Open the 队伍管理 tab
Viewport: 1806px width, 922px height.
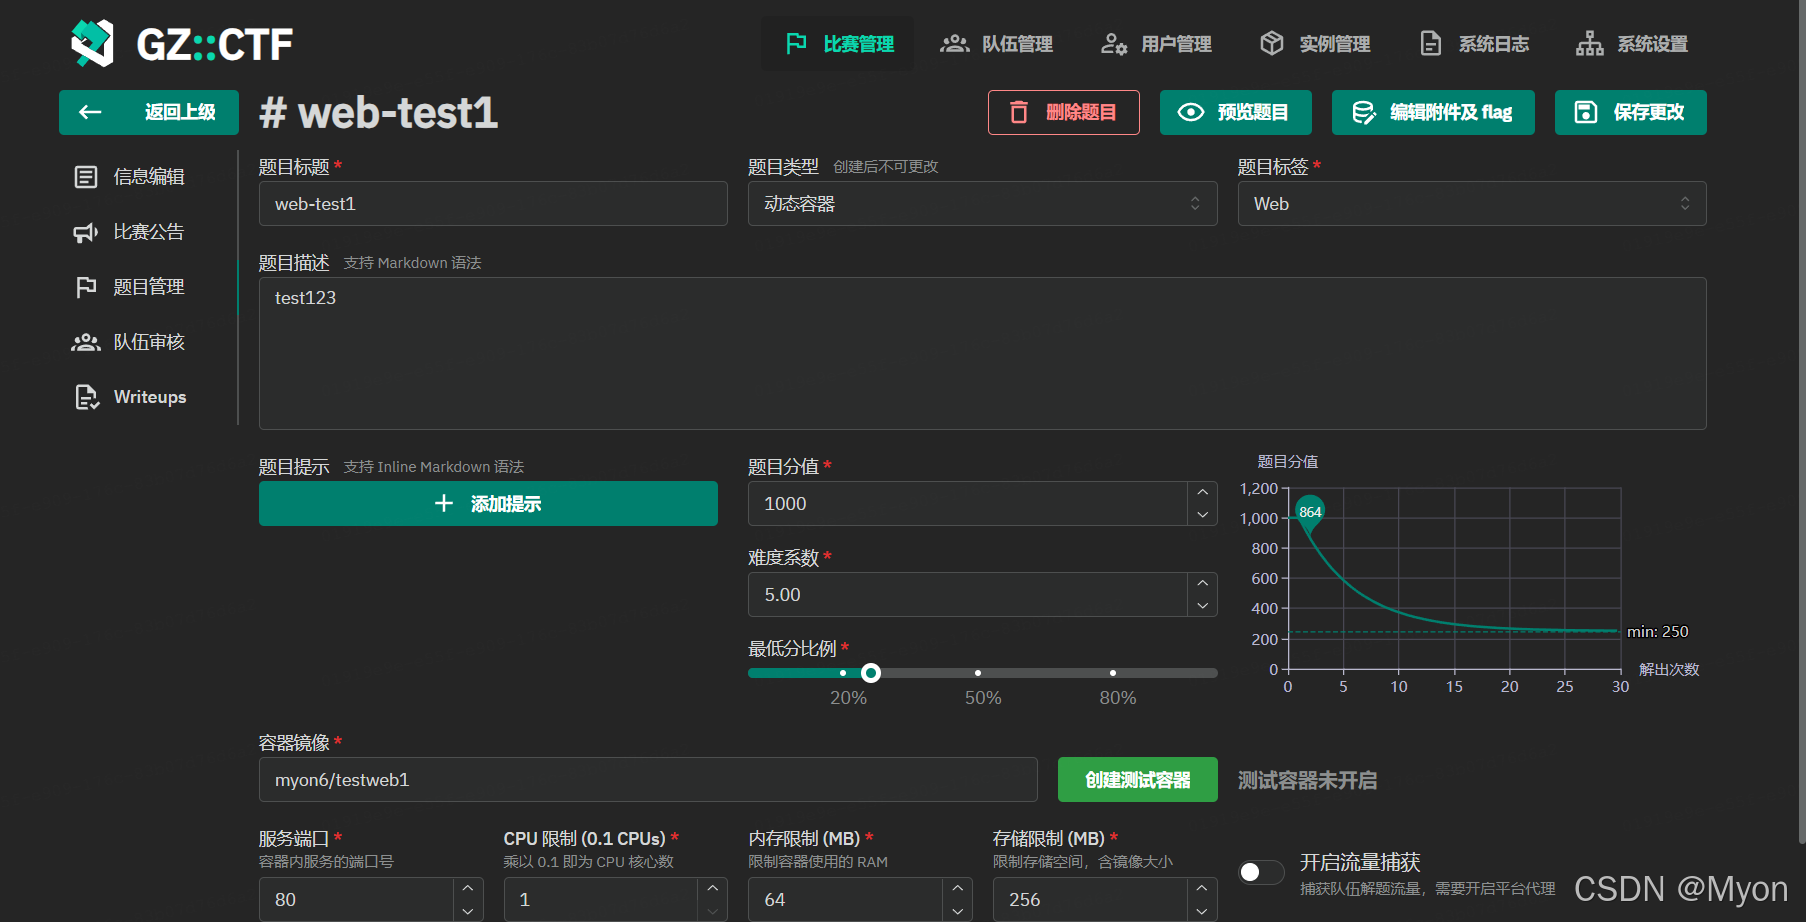click(996, 44)
